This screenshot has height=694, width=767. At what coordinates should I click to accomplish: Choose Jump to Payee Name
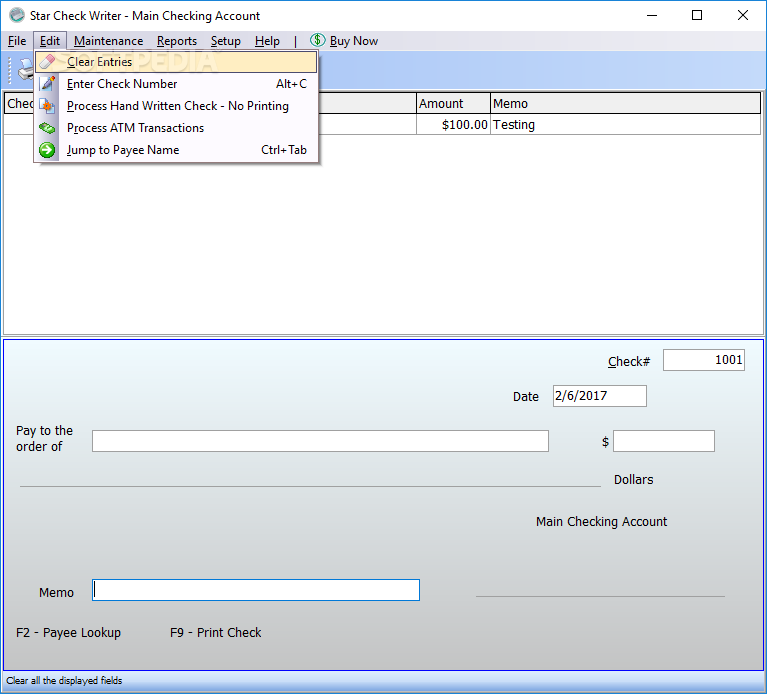point(176,150)
